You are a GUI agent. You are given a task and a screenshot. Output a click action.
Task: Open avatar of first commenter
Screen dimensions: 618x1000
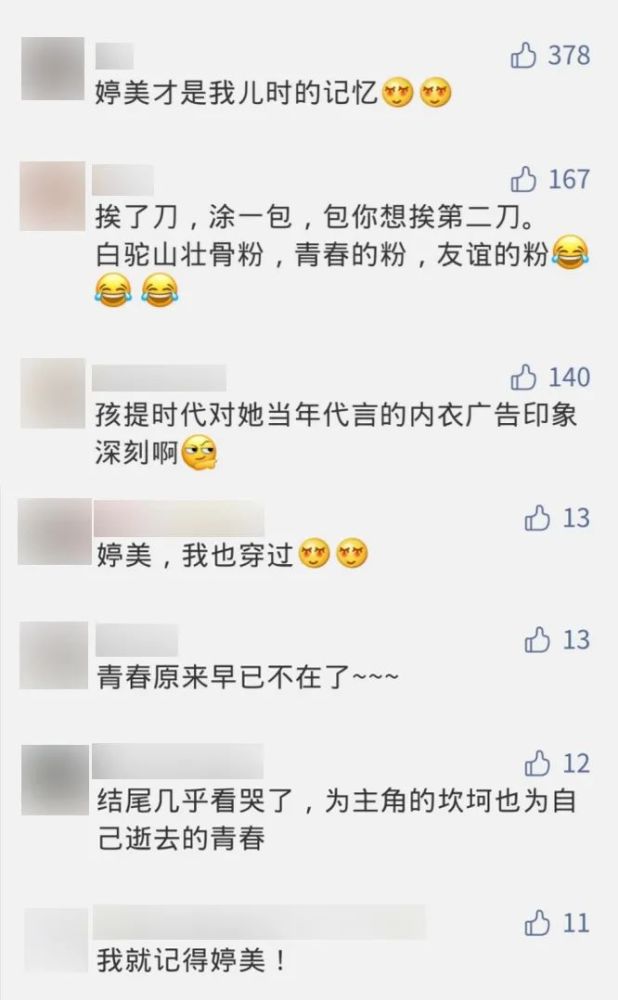tap(52, 69)
